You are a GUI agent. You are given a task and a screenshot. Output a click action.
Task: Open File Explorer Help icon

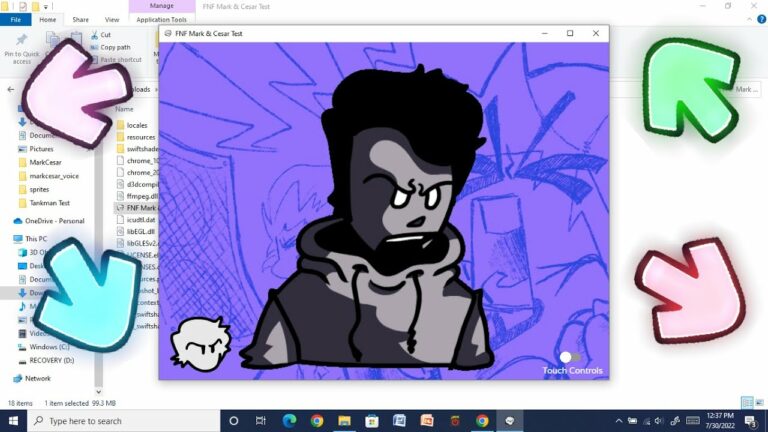pyautogui.click(x=762, y=20)
